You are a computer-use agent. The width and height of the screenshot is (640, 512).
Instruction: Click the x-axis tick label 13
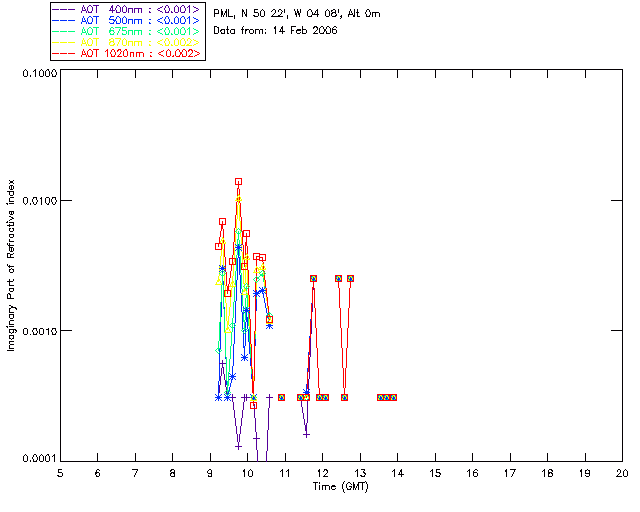click(360, 473)
